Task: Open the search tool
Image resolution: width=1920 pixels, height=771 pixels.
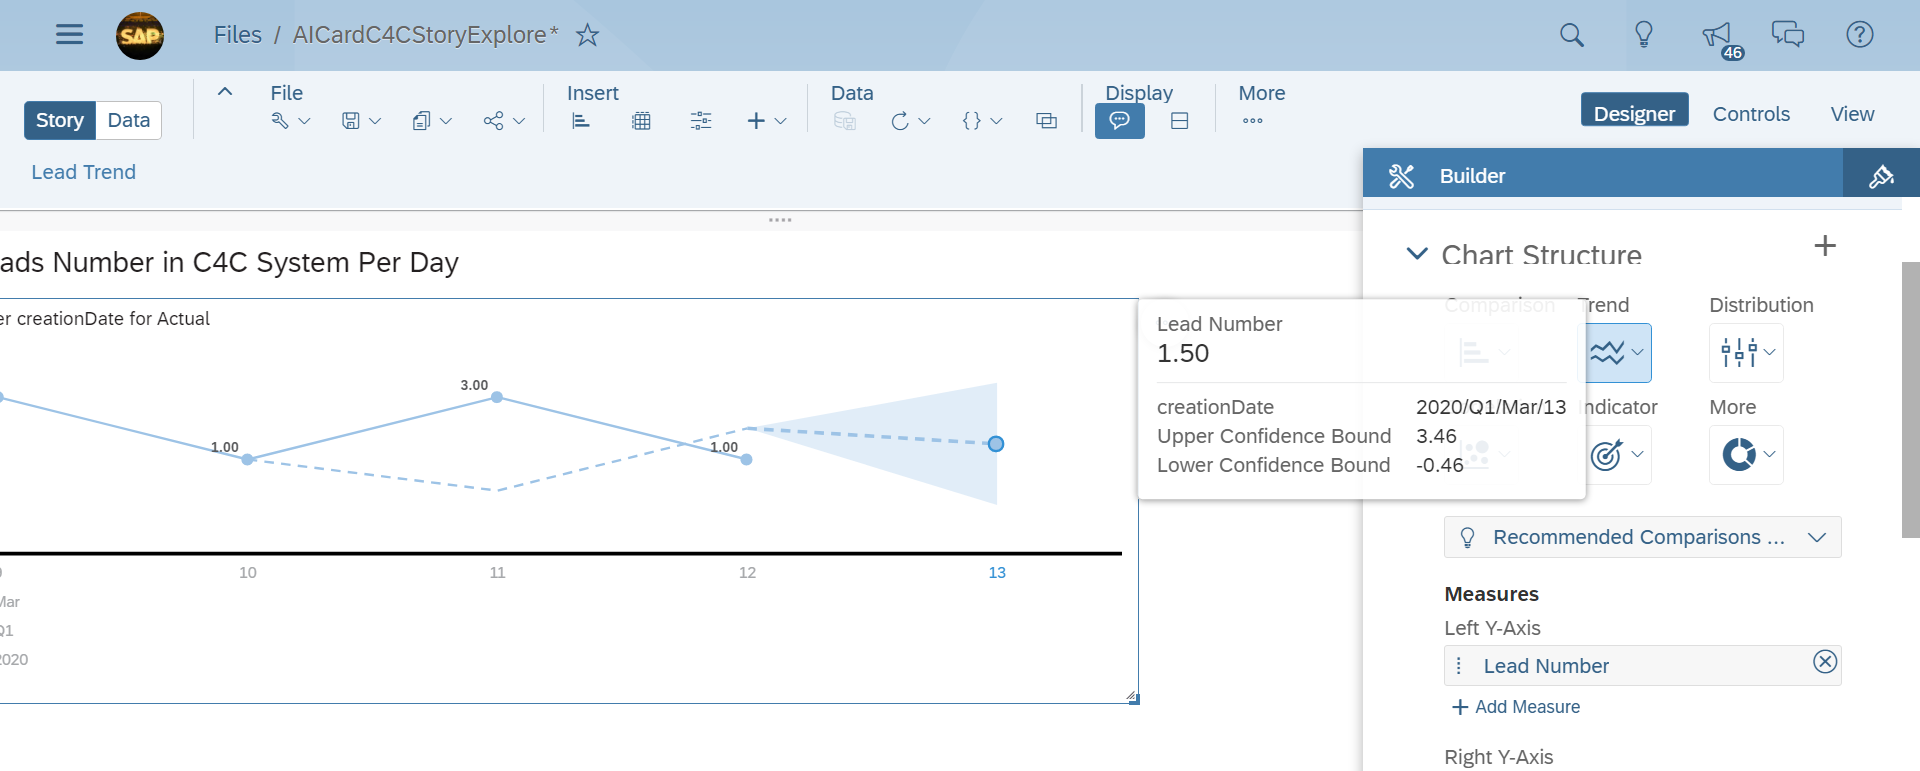Action: coord(1572,35)
